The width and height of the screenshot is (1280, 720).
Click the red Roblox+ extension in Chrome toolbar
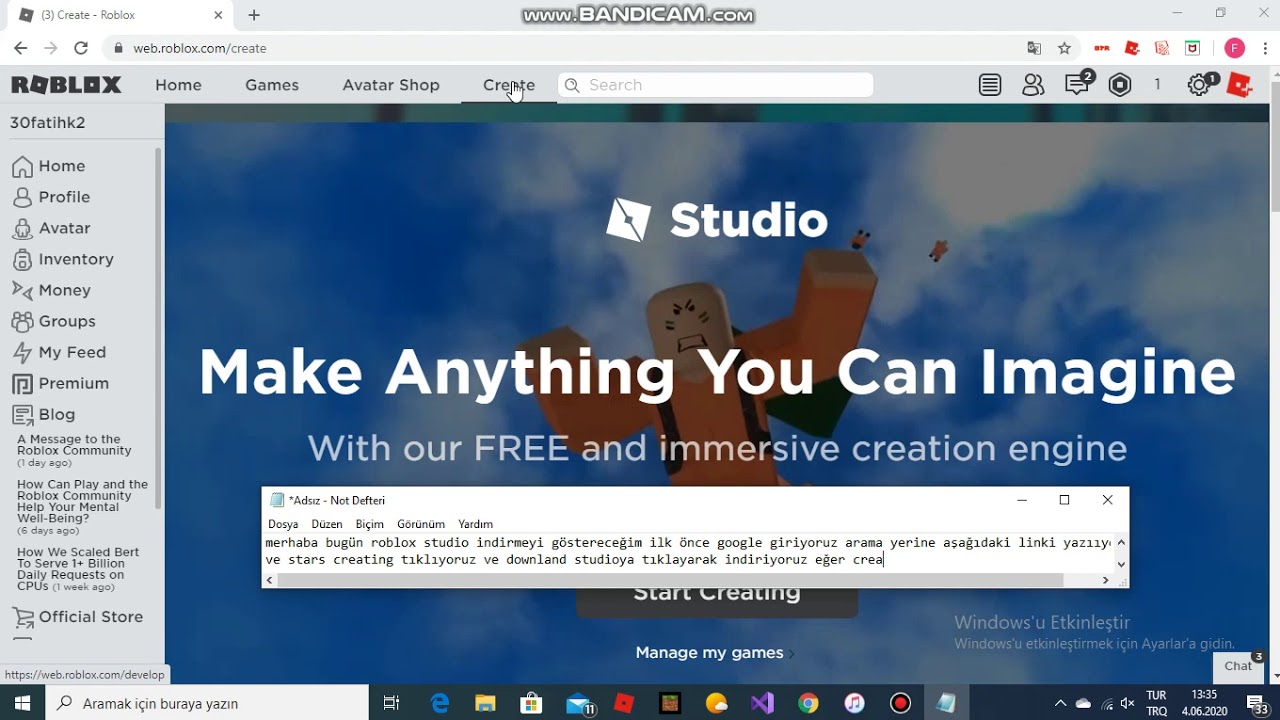click(1132, 48)
